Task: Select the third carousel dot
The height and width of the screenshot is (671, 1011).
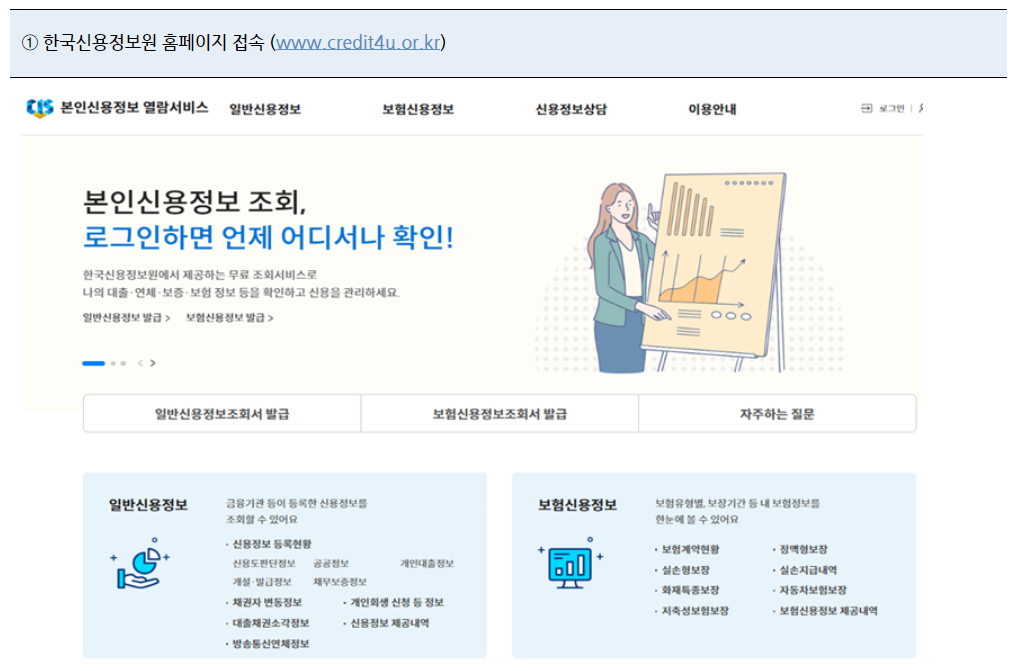Action: click(123, 364)
